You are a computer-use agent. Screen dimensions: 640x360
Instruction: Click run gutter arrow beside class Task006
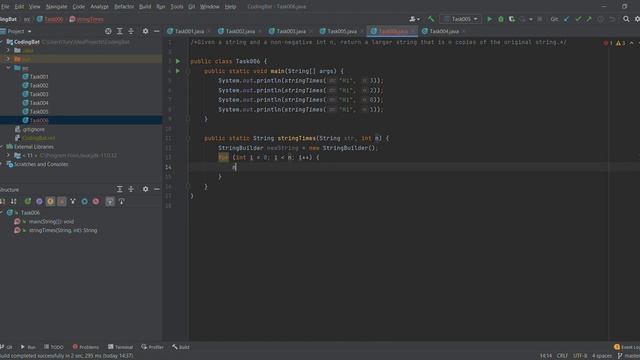pos(178,61)
